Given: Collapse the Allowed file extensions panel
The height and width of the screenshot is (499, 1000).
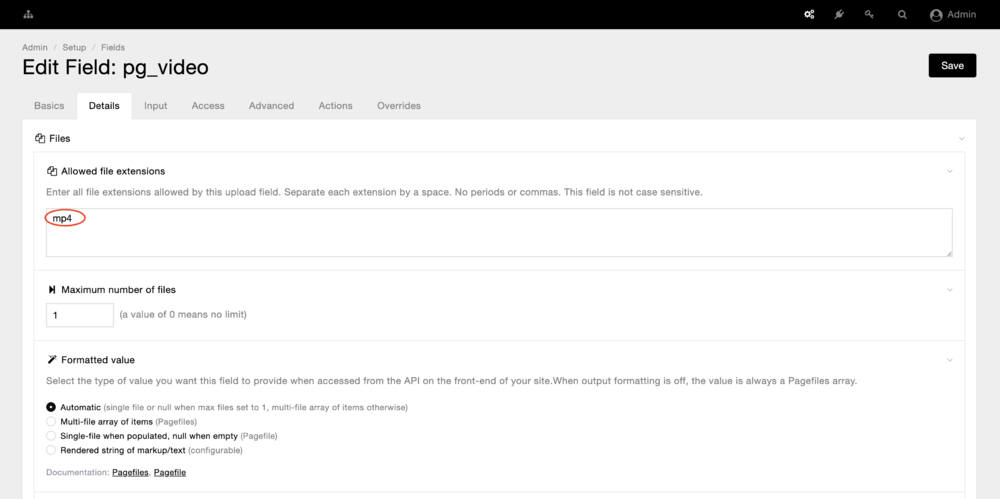Looking at the screenshot, I should pyautogui.click(x=950, y=171).
